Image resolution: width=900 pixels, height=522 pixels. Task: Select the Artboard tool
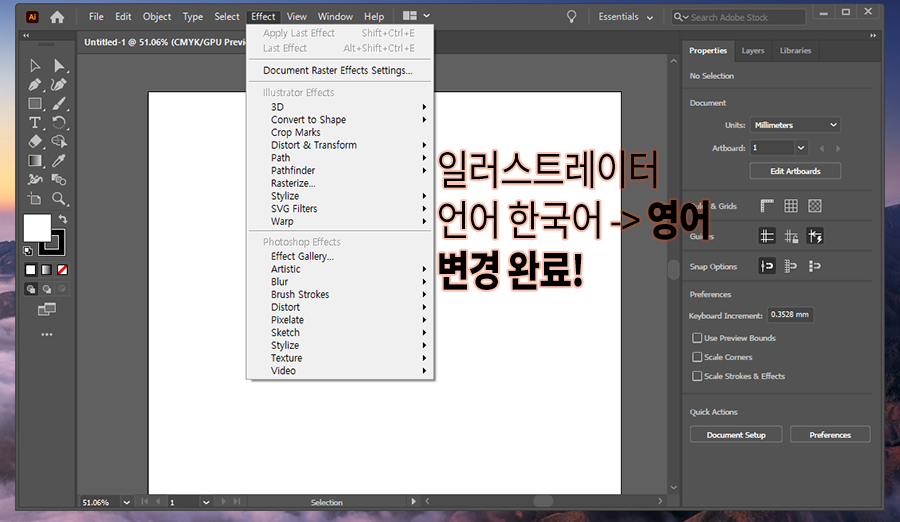[x=34, y=199]
